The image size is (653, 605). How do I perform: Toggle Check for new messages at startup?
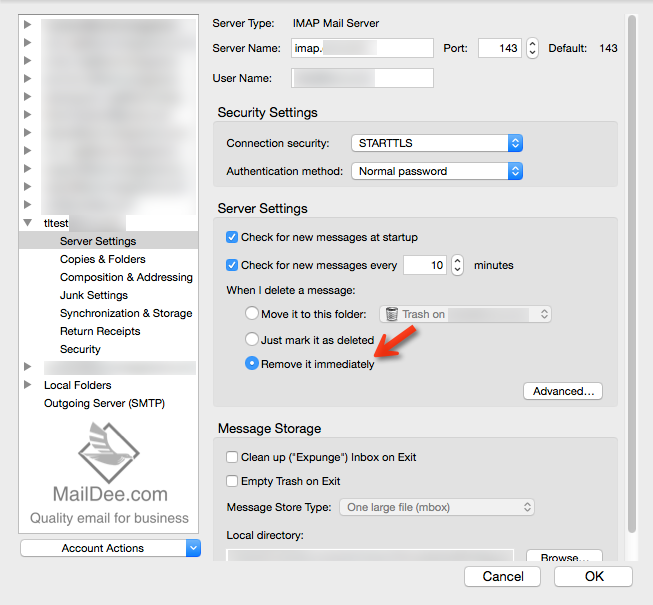232,237
